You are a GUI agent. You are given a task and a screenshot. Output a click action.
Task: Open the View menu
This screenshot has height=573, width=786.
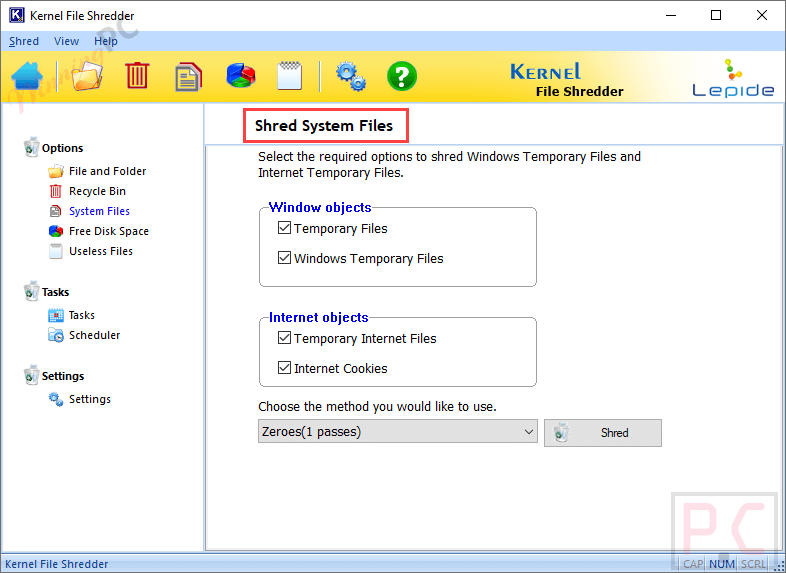click(x=66, y=41)
